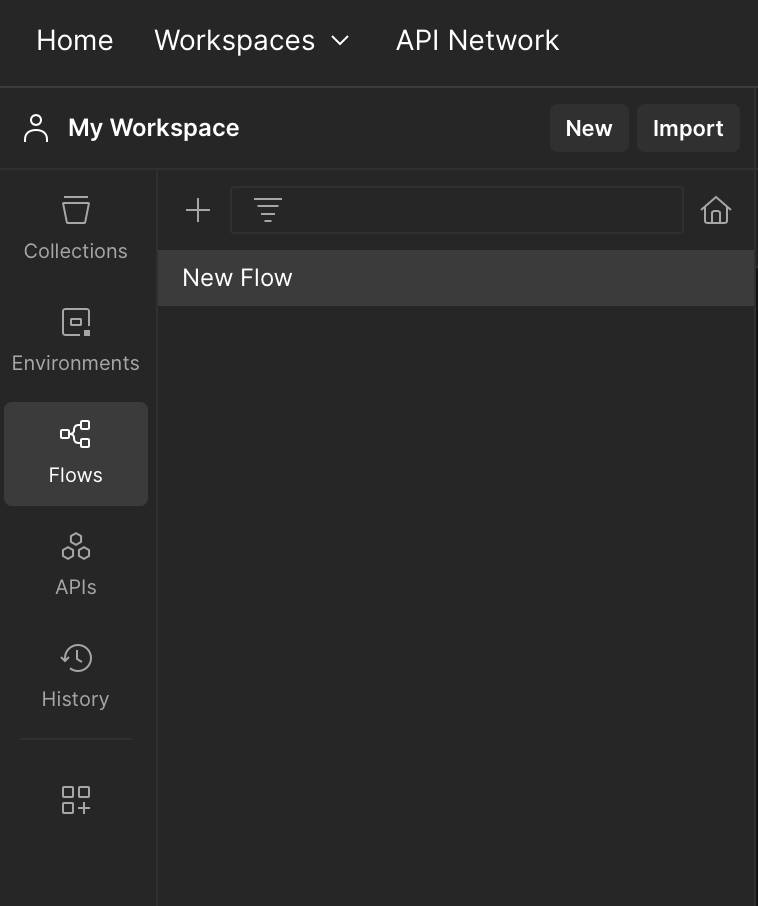The height and width of the screenshot is (906, 758).
Task: Open the APIs hexagon icon
Action: pos(76,546)
